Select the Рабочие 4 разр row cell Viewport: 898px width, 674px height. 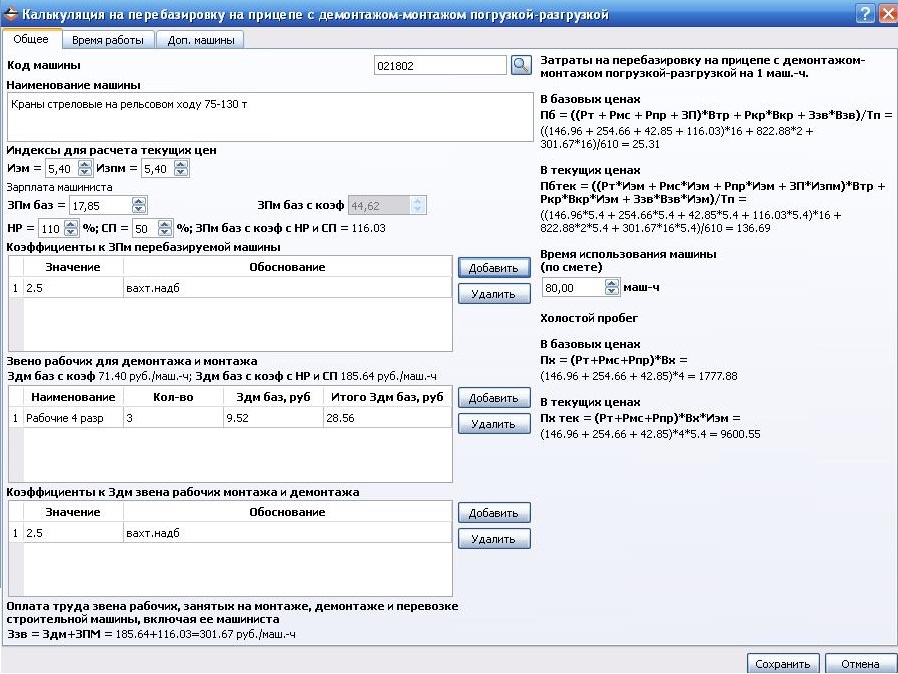coord(73,418)
